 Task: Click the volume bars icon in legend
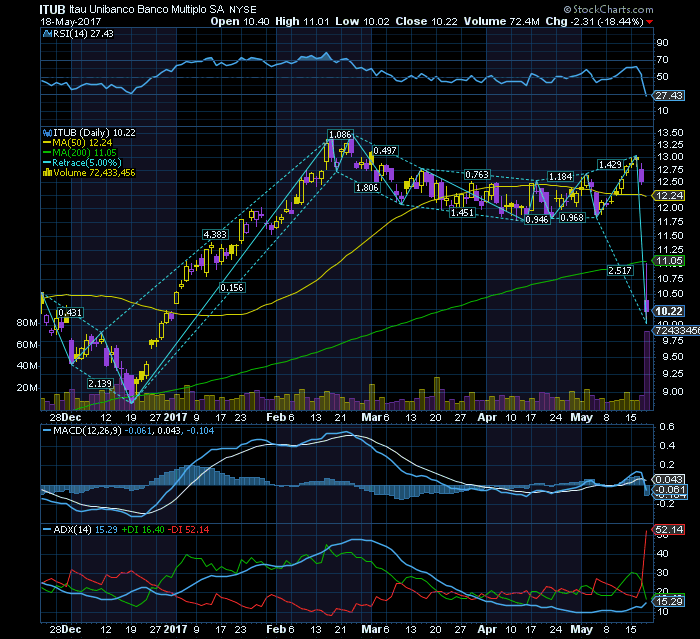point(47,173)
